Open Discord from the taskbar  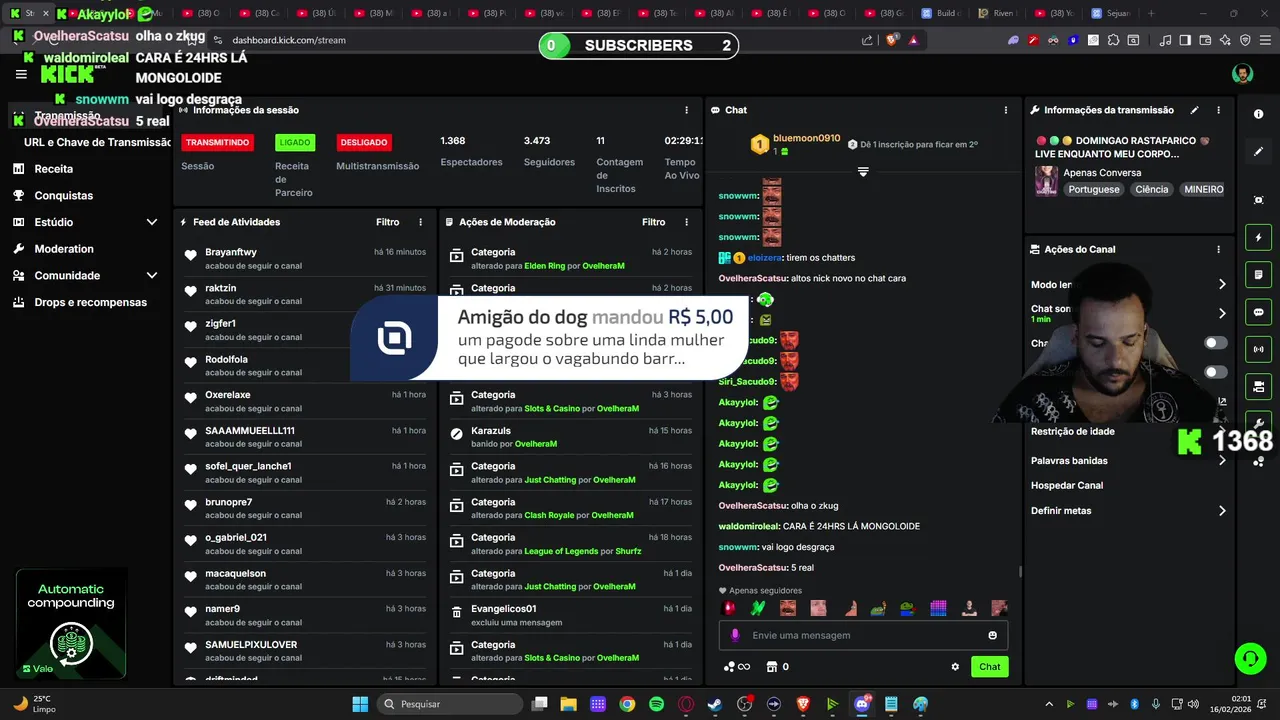[x=862, y=704]
